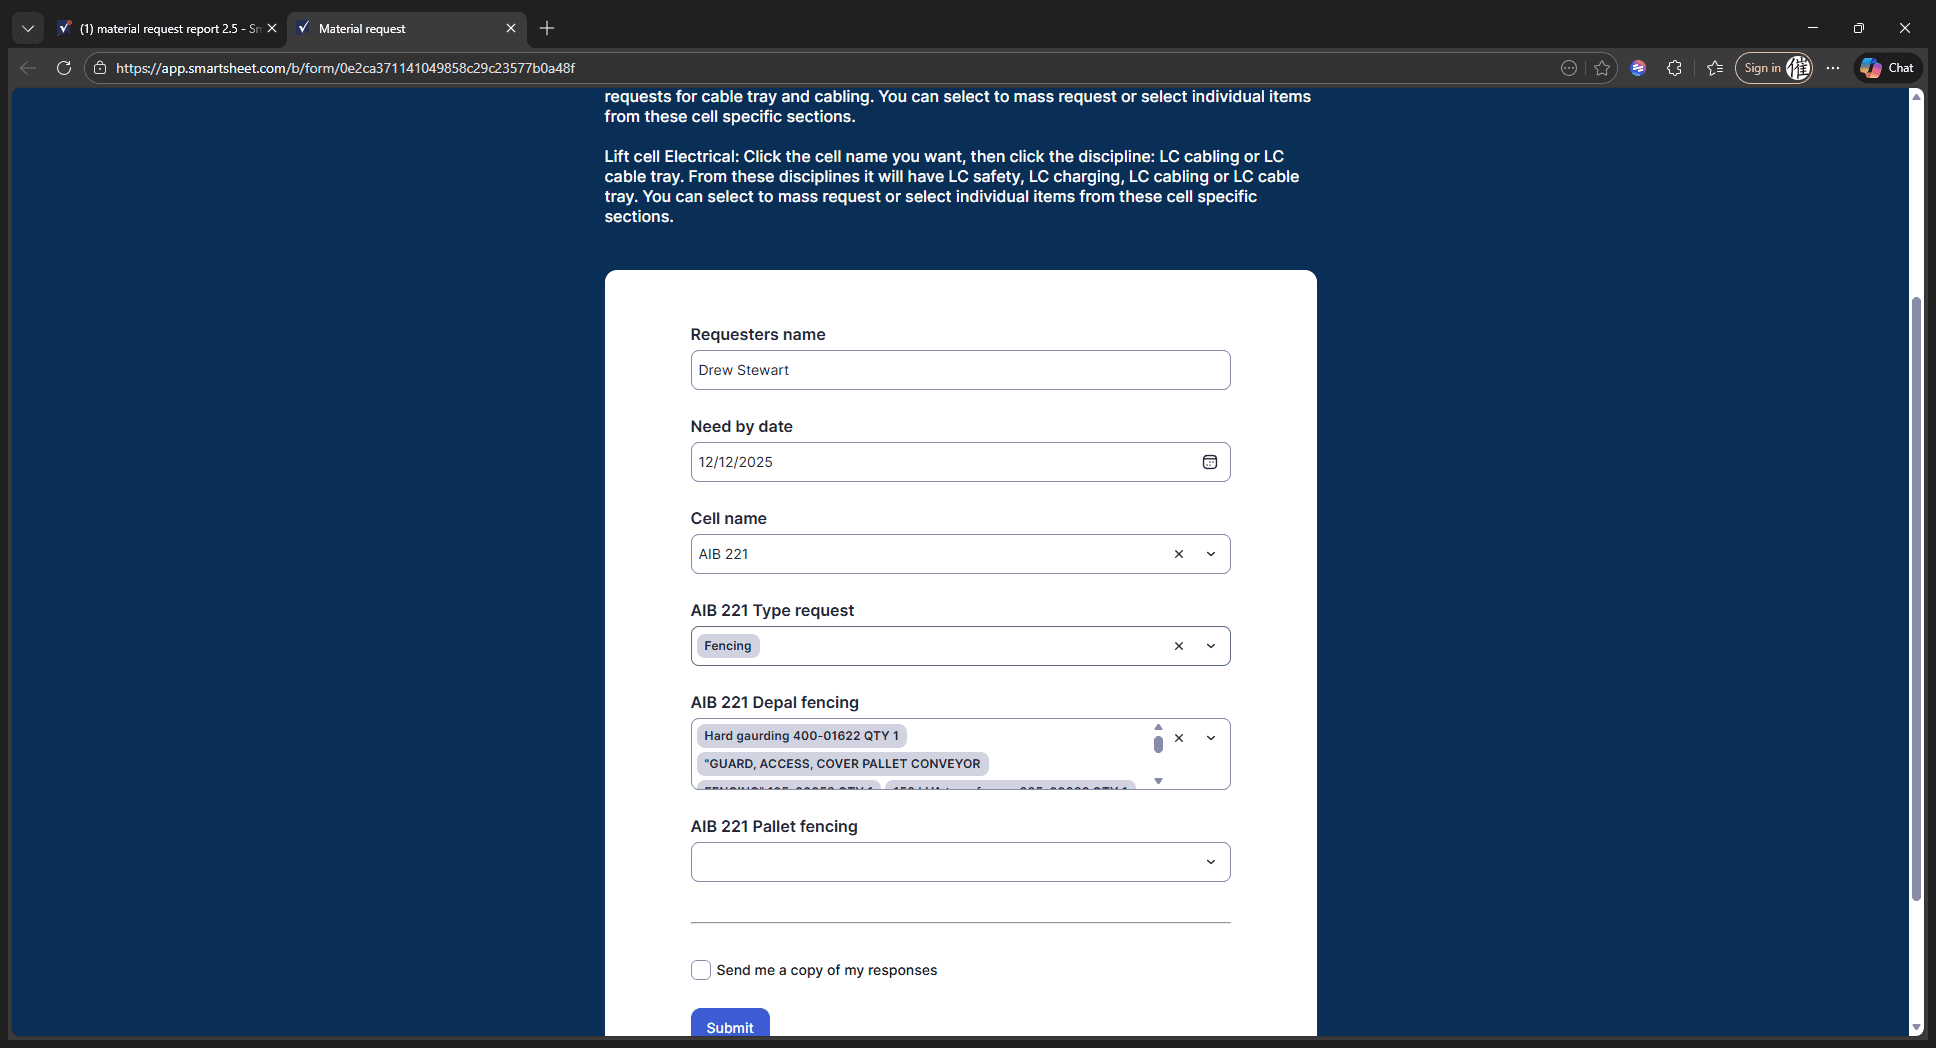Screen dimensions: 1936x1048
Task: Clear the AIB 221 cell name selection
Action: (x=1179, y=554)
